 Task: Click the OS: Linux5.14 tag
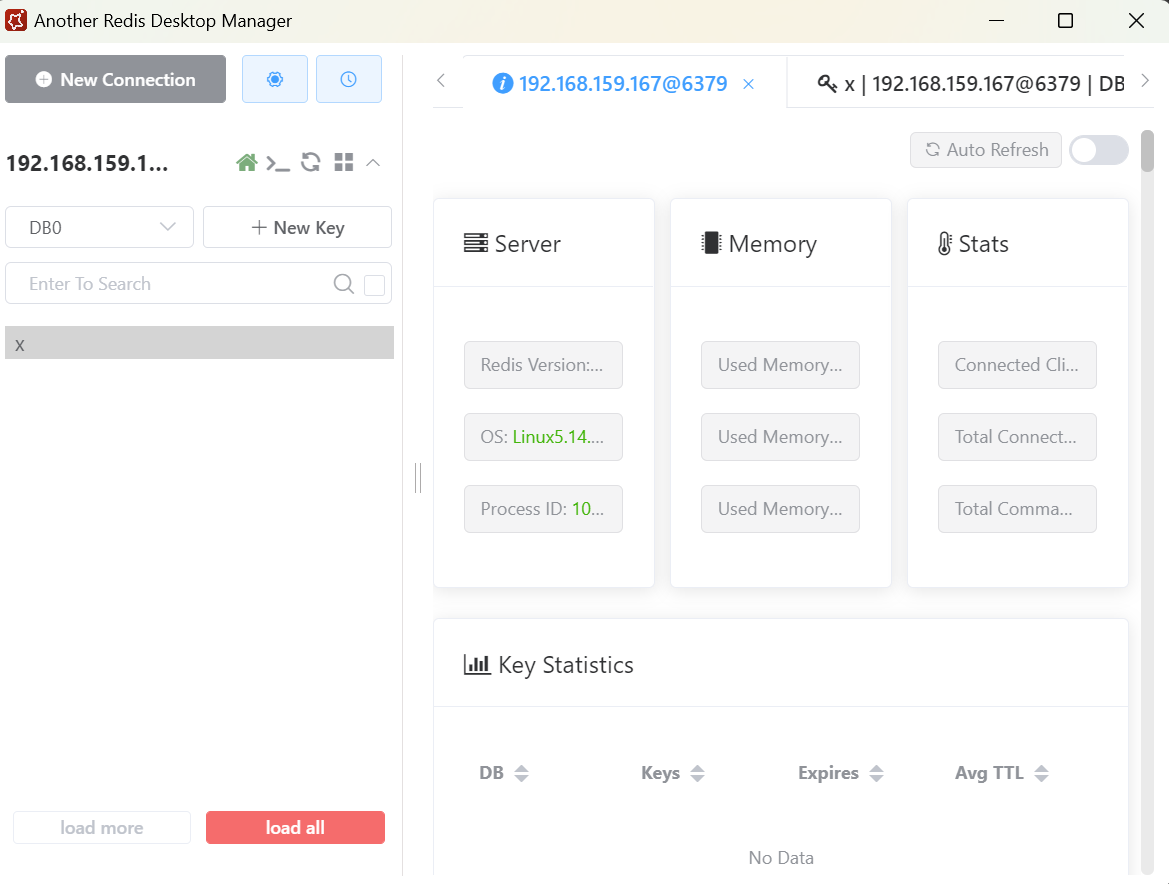point(543,437)
